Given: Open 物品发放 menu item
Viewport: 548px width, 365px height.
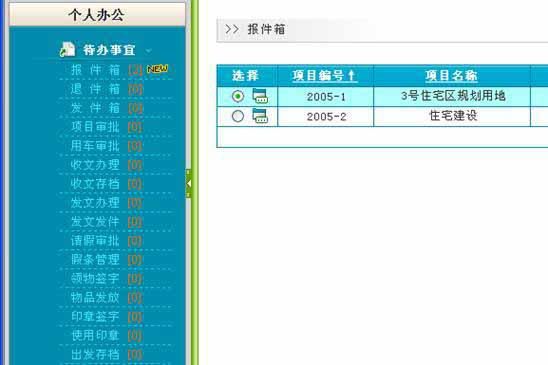Looking at the screenshot, I should 95,298.
